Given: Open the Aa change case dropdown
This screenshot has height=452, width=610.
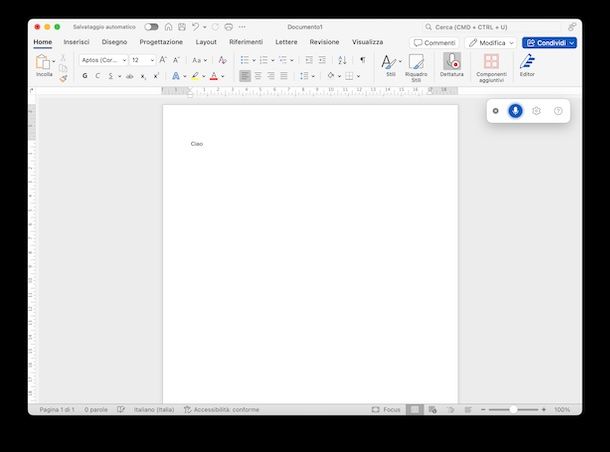Looking at the screenshot, I should (199, 60).
